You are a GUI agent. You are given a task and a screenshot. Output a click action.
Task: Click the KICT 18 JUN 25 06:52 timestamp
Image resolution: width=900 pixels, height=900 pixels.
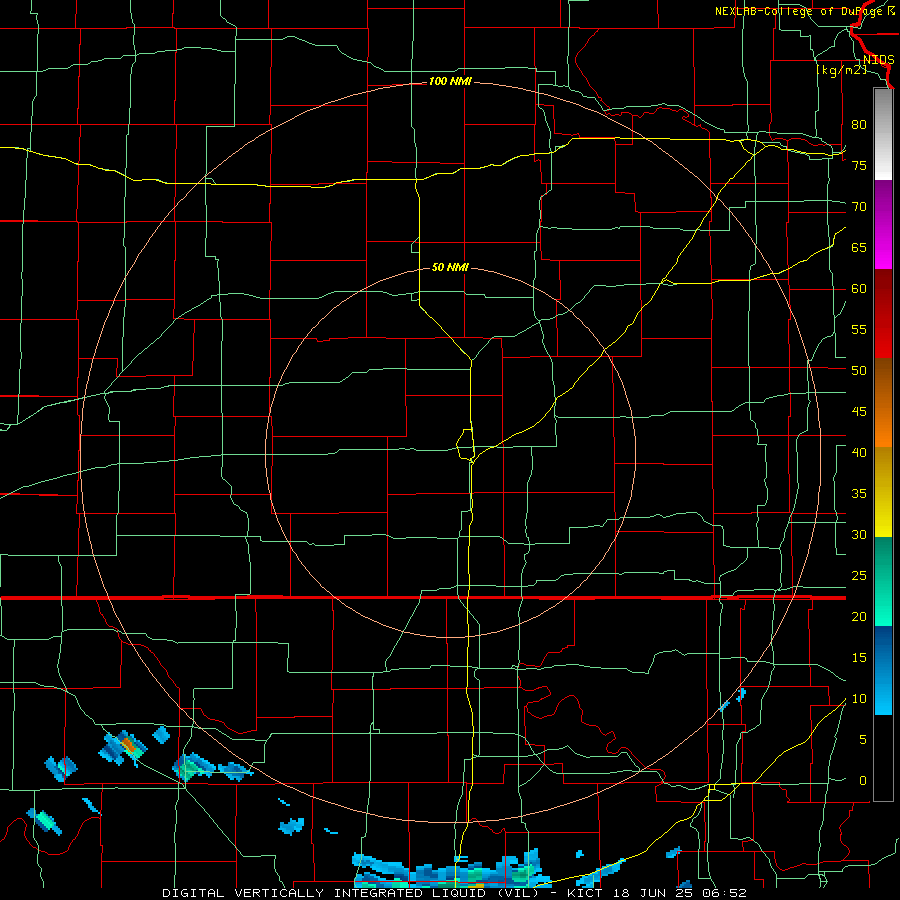pos(657,893)
